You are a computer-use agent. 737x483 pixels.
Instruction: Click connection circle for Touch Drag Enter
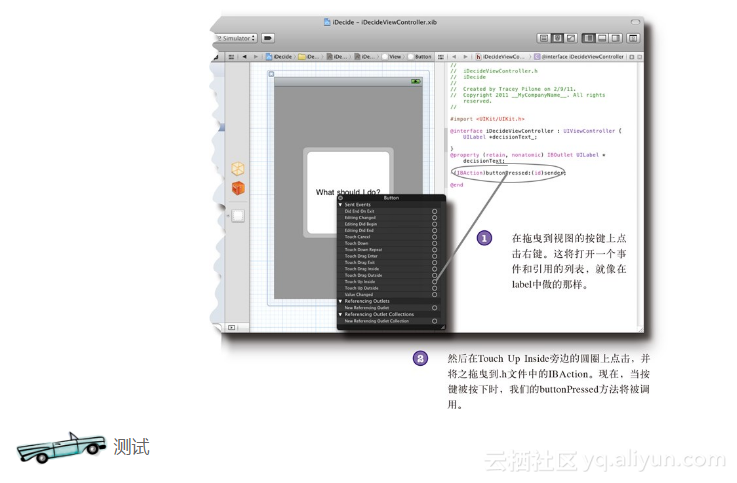pos(434,256)
